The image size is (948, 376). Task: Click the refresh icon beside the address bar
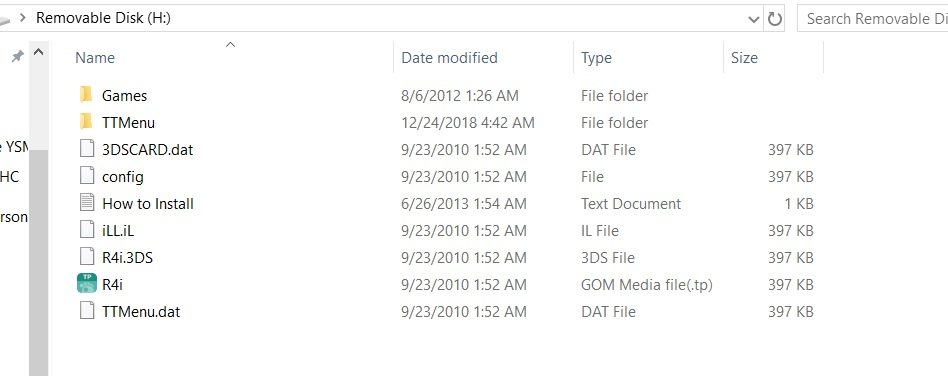tap(774, 19)
